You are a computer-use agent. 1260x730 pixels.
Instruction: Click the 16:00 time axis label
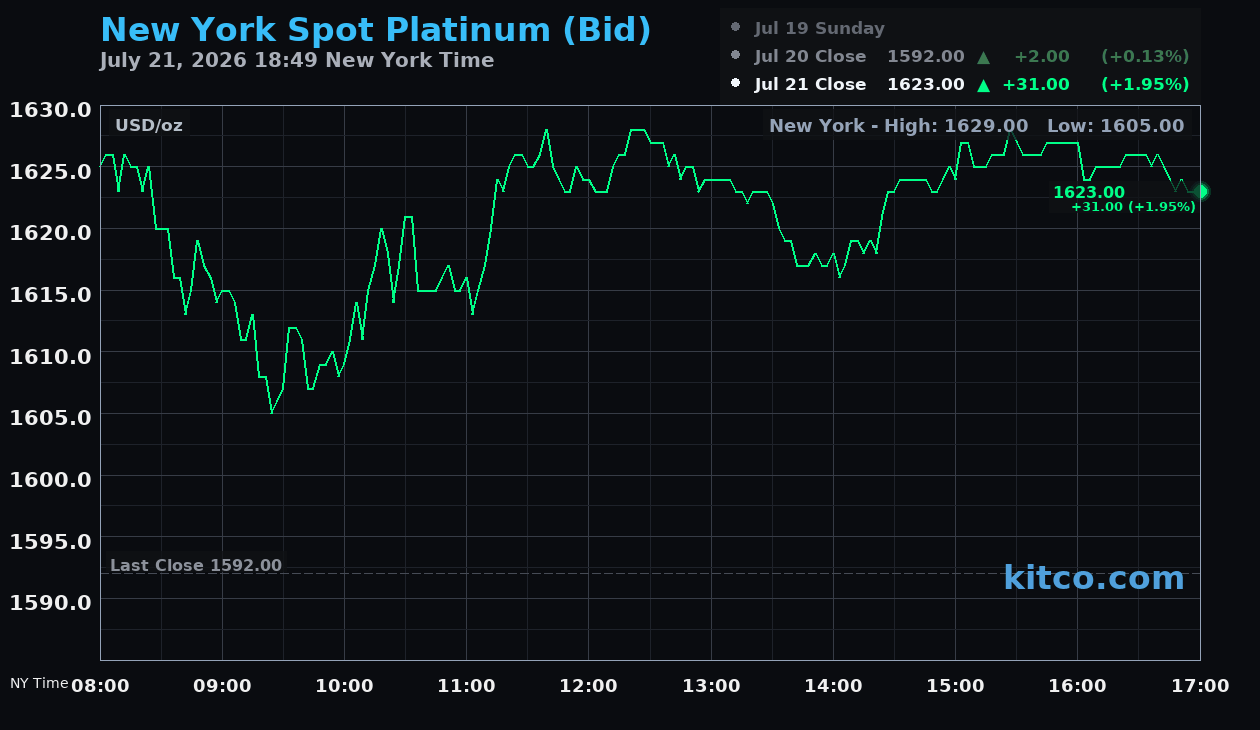(1078, 686)
